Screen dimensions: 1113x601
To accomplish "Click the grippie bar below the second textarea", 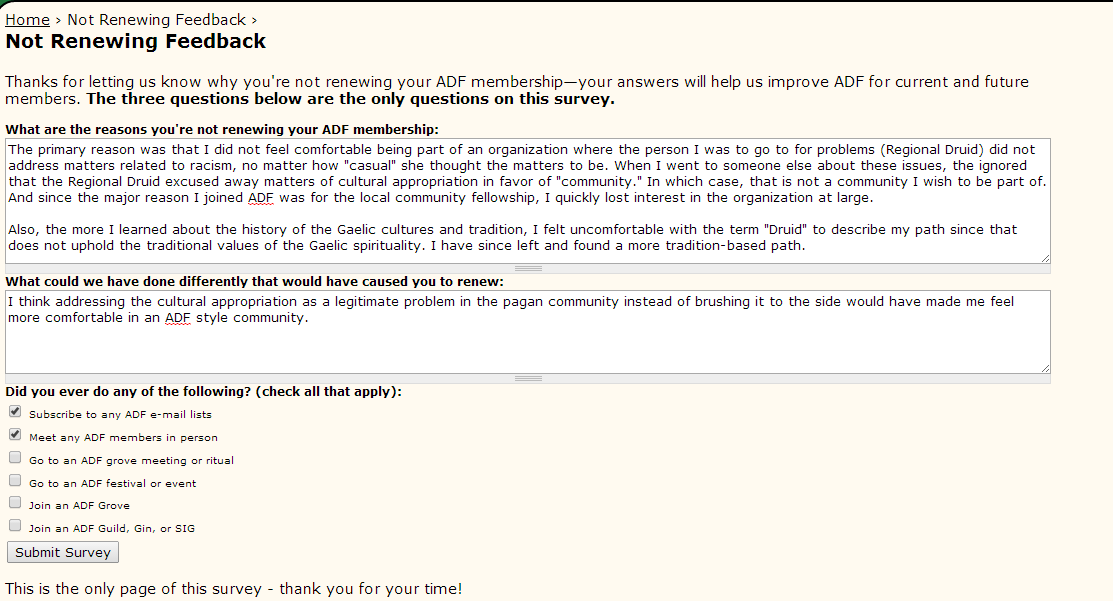I will click(x=527, y=378).
